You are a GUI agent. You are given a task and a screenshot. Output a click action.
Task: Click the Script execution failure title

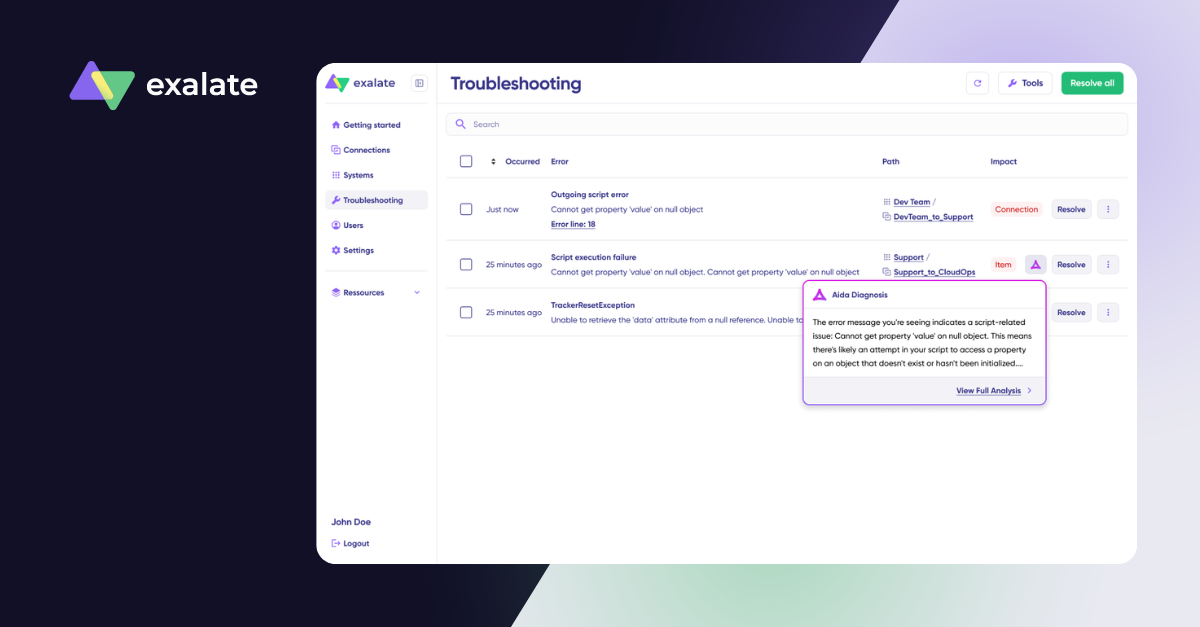point(593,257)
